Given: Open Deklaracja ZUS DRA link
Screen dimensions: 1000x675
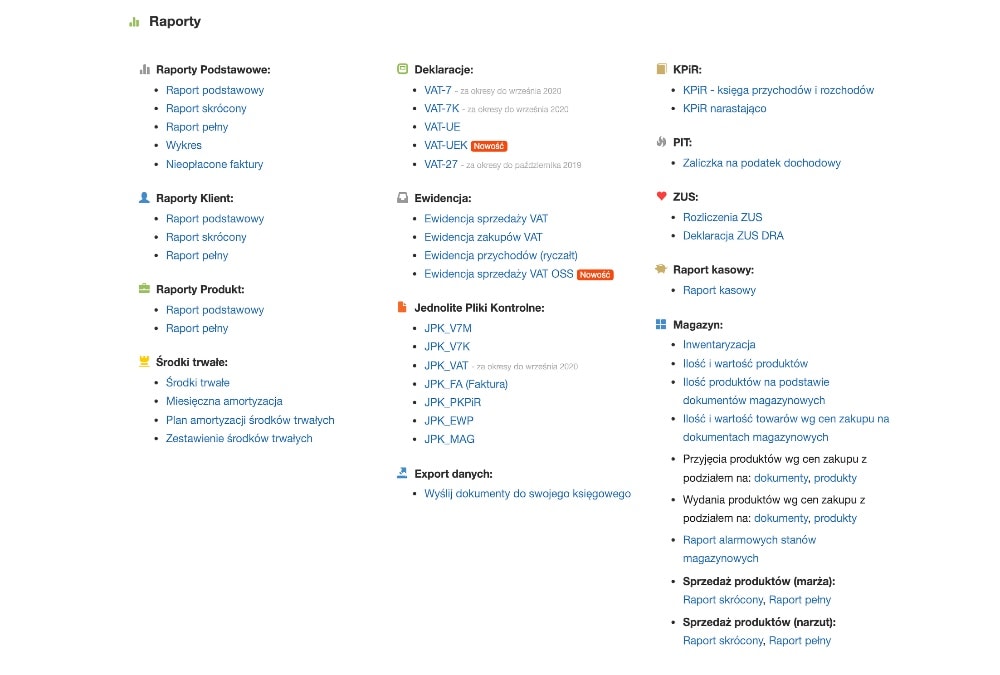Looking at the screenshot, I should (733, 236).
